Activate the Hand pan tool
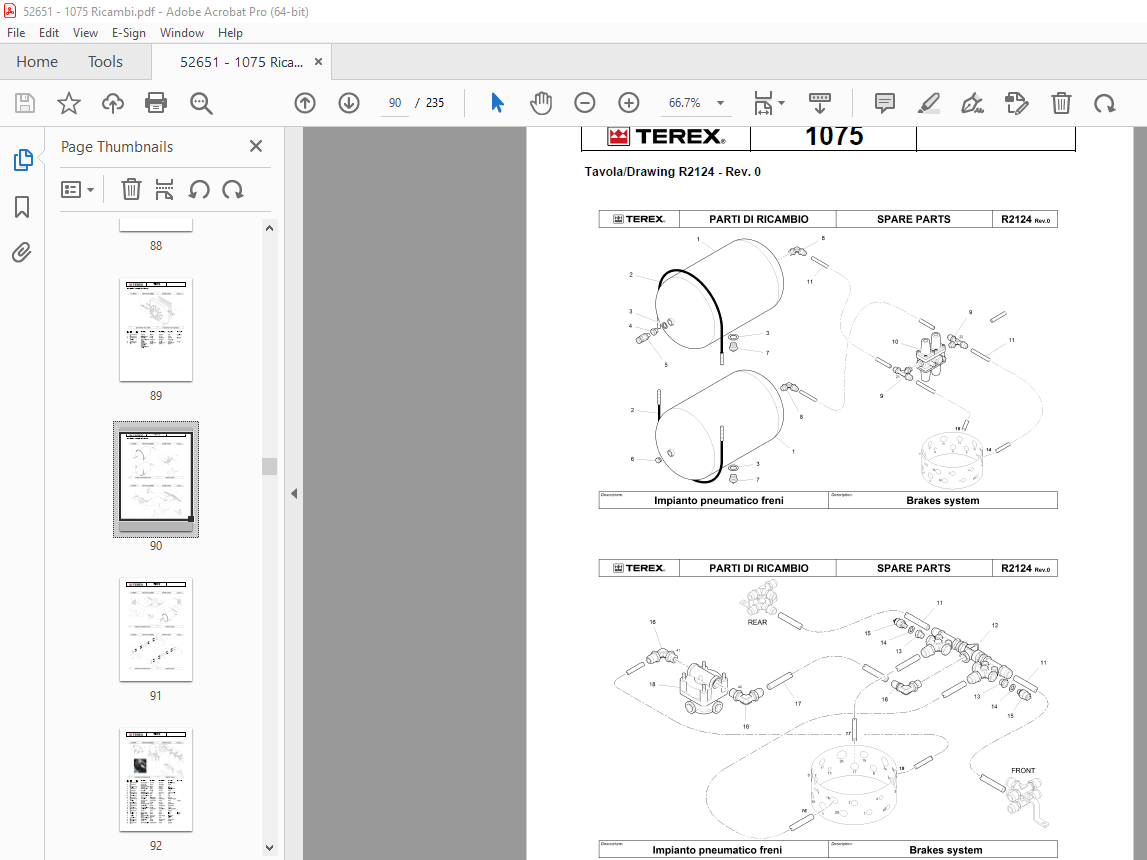Screen dimensions: 1147x860 (541, 103)
